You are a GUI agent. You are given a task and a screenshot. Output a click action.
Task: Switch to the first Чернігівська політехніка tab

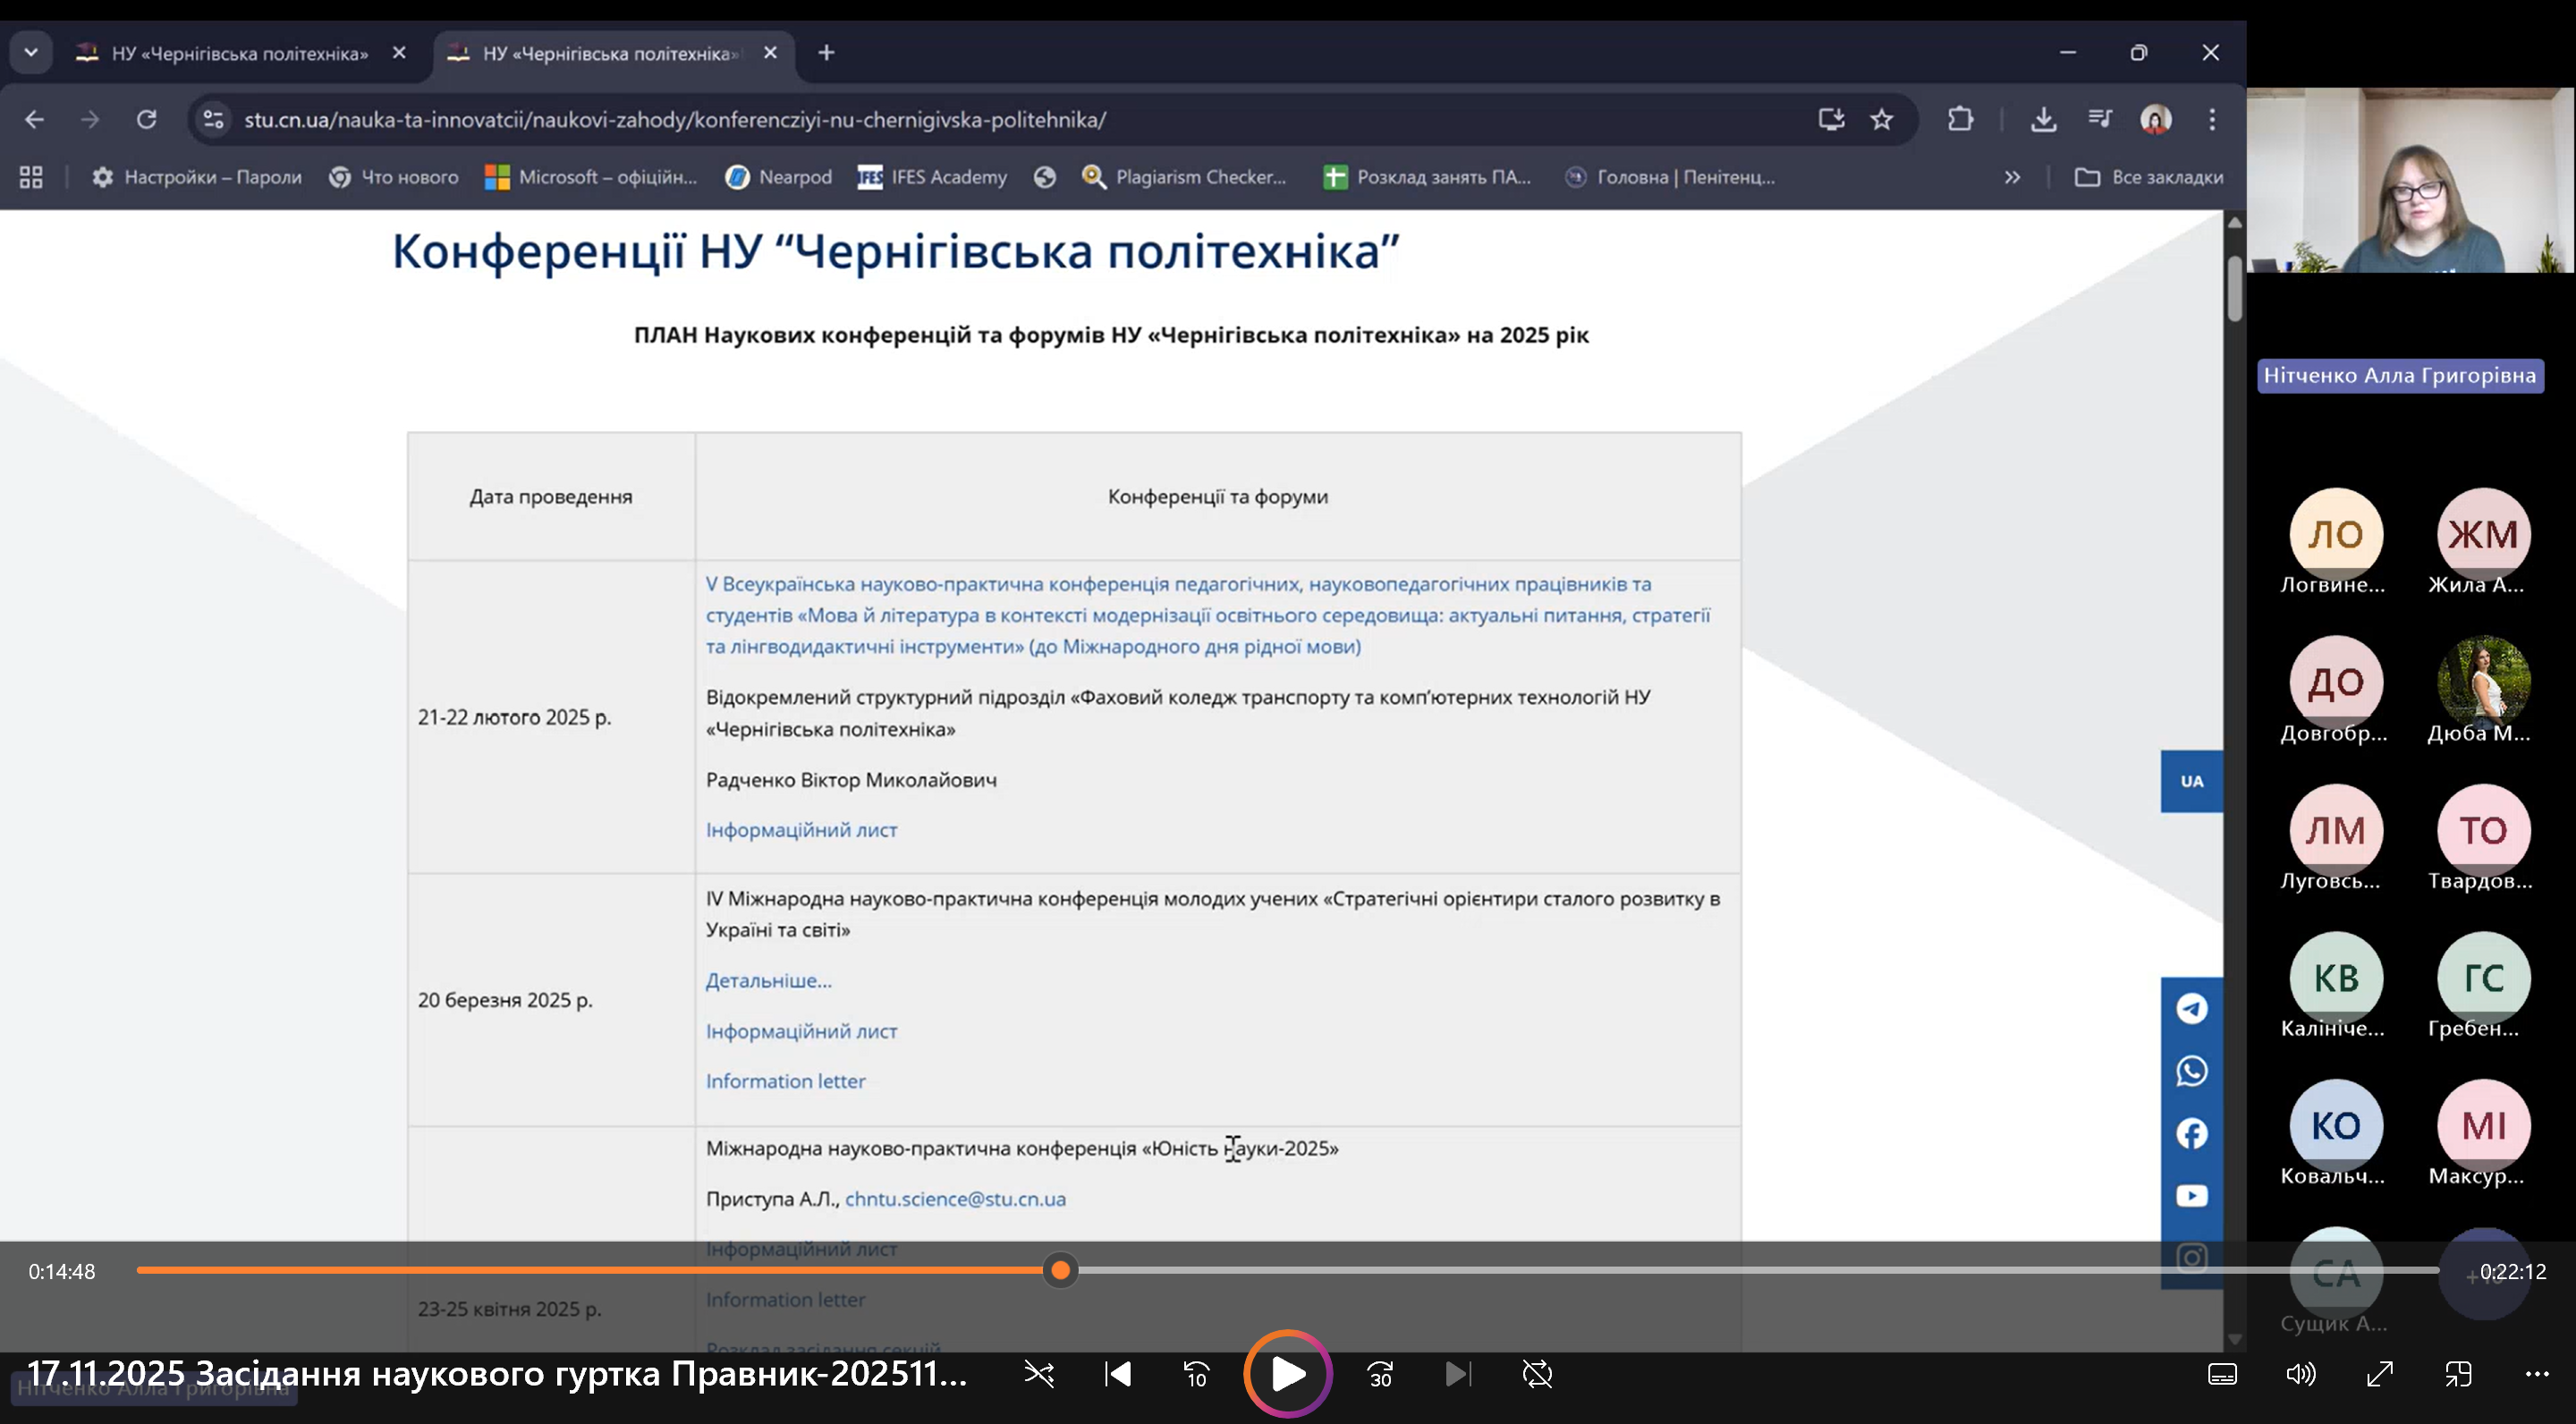pyautogui.click(x=240, y=53)
